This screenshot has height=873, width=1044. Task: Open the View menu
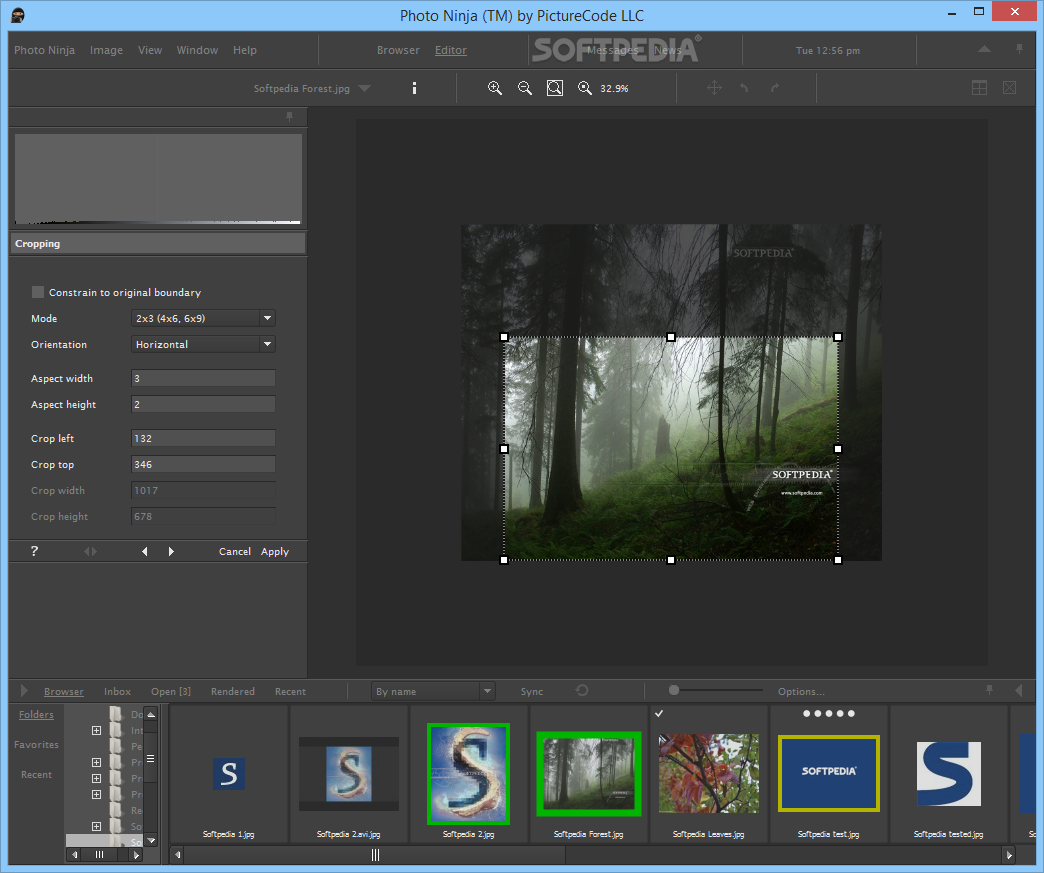click(150, 50)
